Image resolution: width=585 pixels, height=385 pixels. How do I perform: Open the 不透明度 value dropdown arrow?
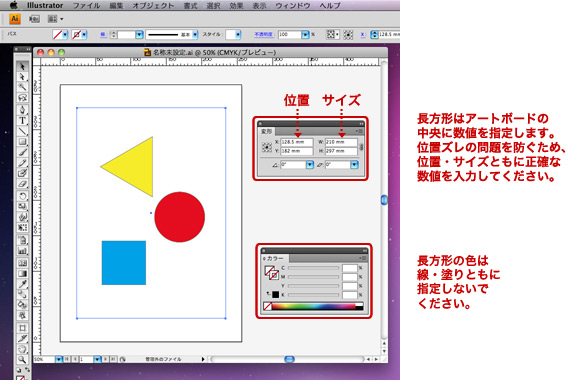(x=305, y=35)
